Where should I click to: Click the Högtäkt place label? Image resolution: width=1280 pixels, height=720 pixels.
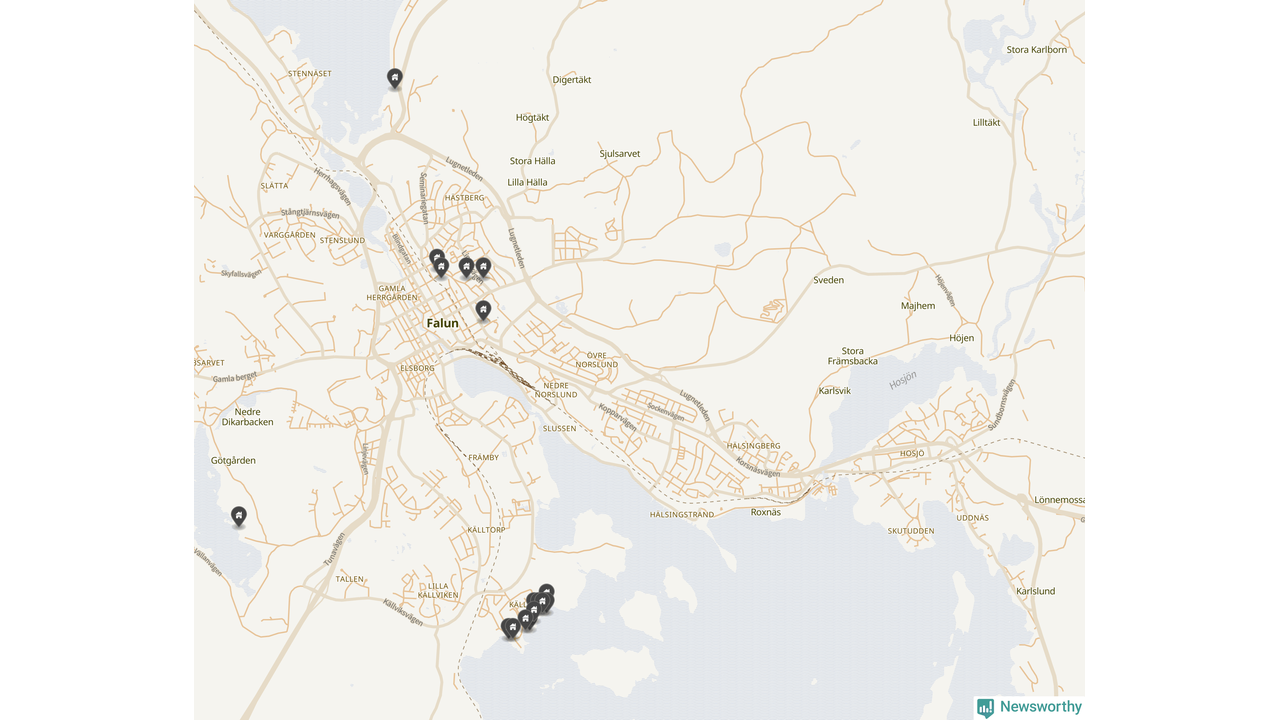[x=532, y=117]
